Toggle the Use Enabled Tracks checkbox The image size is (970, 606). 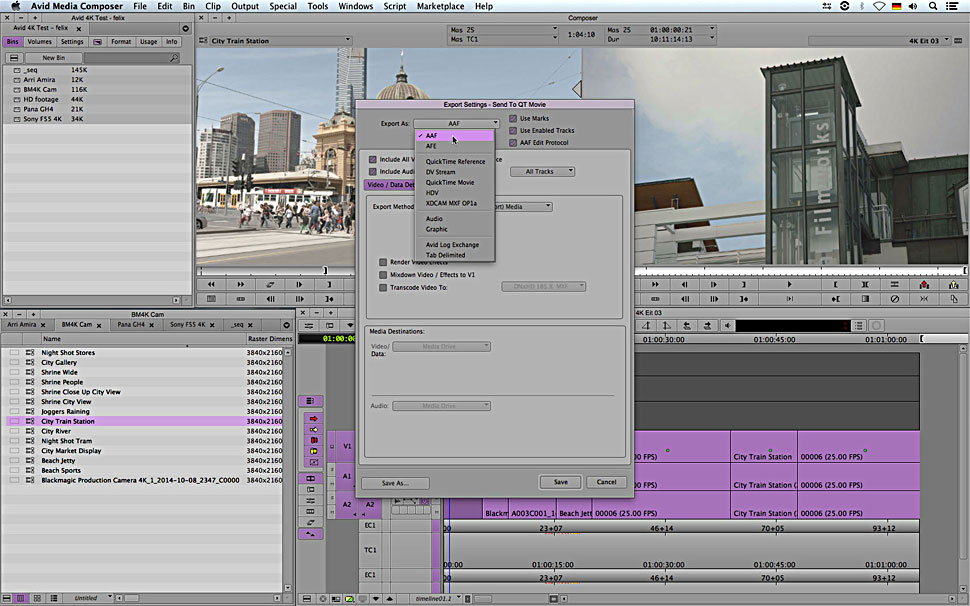tap(514, 130)
